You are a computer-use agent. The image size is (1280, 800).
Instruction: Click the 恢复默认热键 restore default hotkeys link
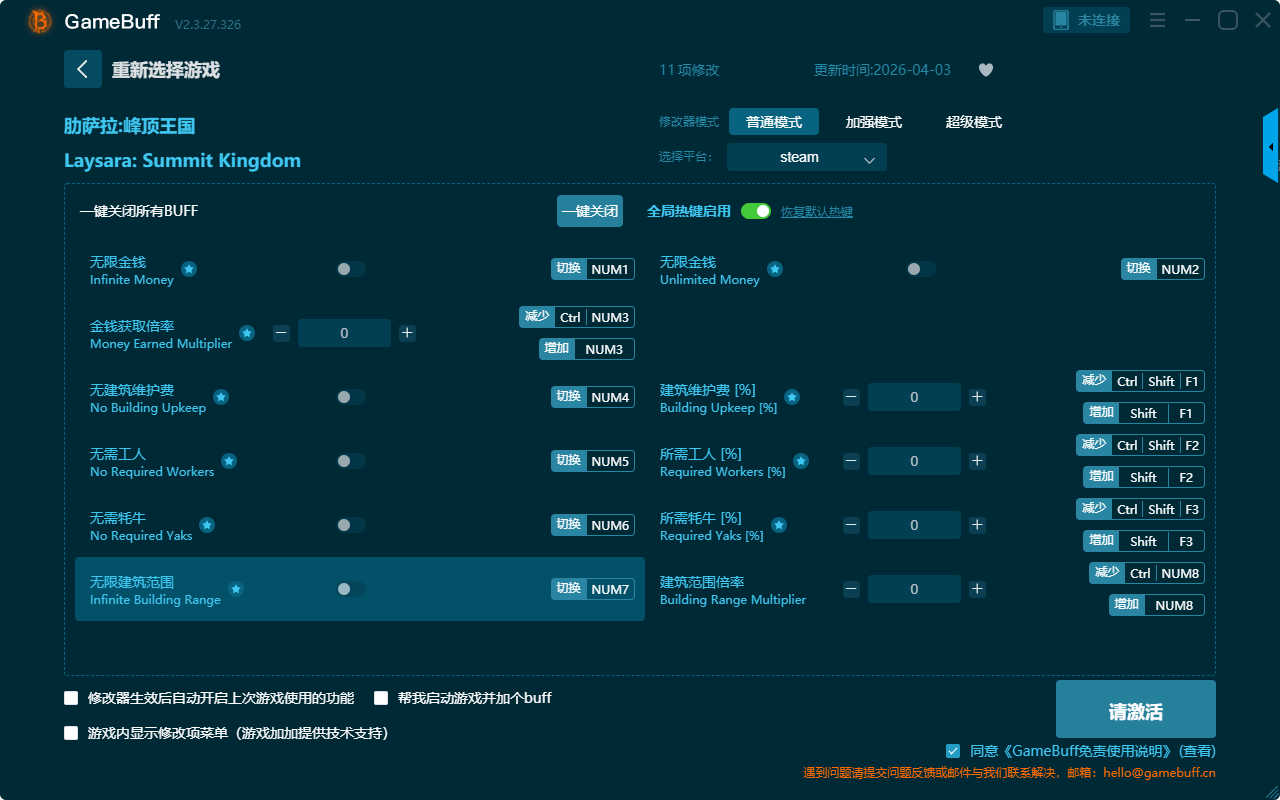pyautogui.click(x=816, y=212)
